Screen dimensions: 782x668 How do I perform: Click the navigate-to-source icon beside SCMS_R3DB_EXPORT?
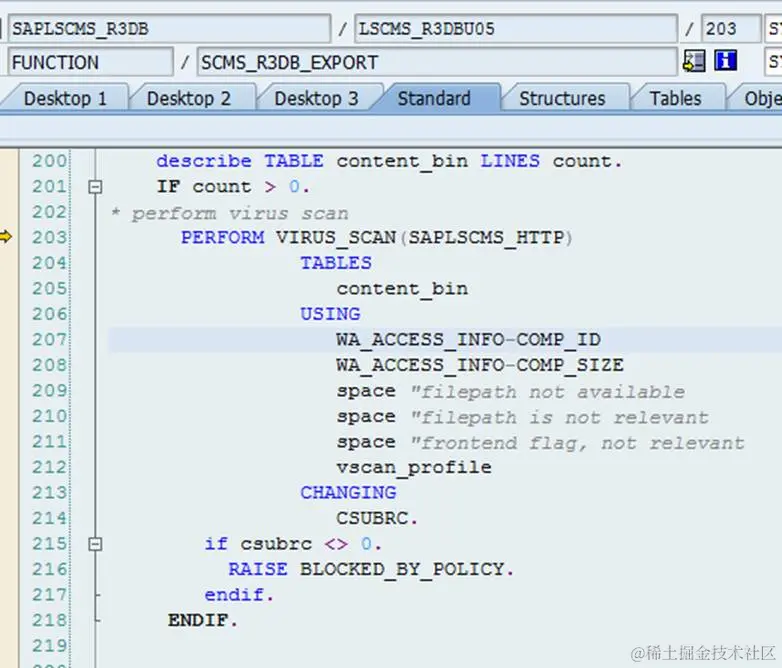click(694, 61)
